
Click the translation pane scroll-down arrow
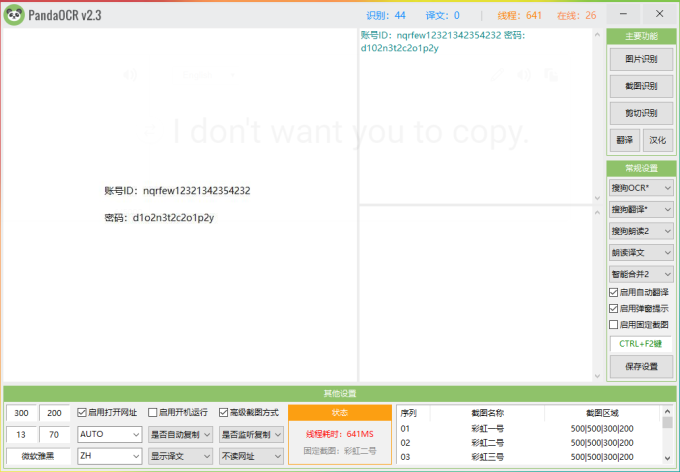[597, 376]
